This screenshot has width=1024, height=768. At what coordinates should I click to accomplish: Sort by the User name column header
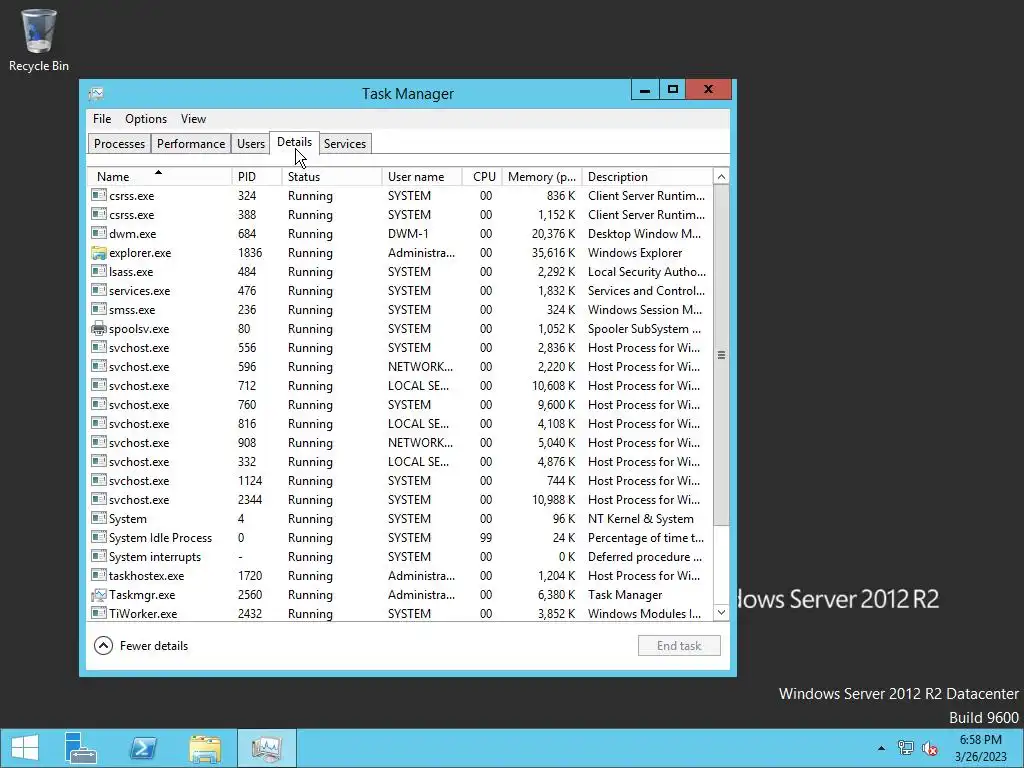(x=422, y=176)
